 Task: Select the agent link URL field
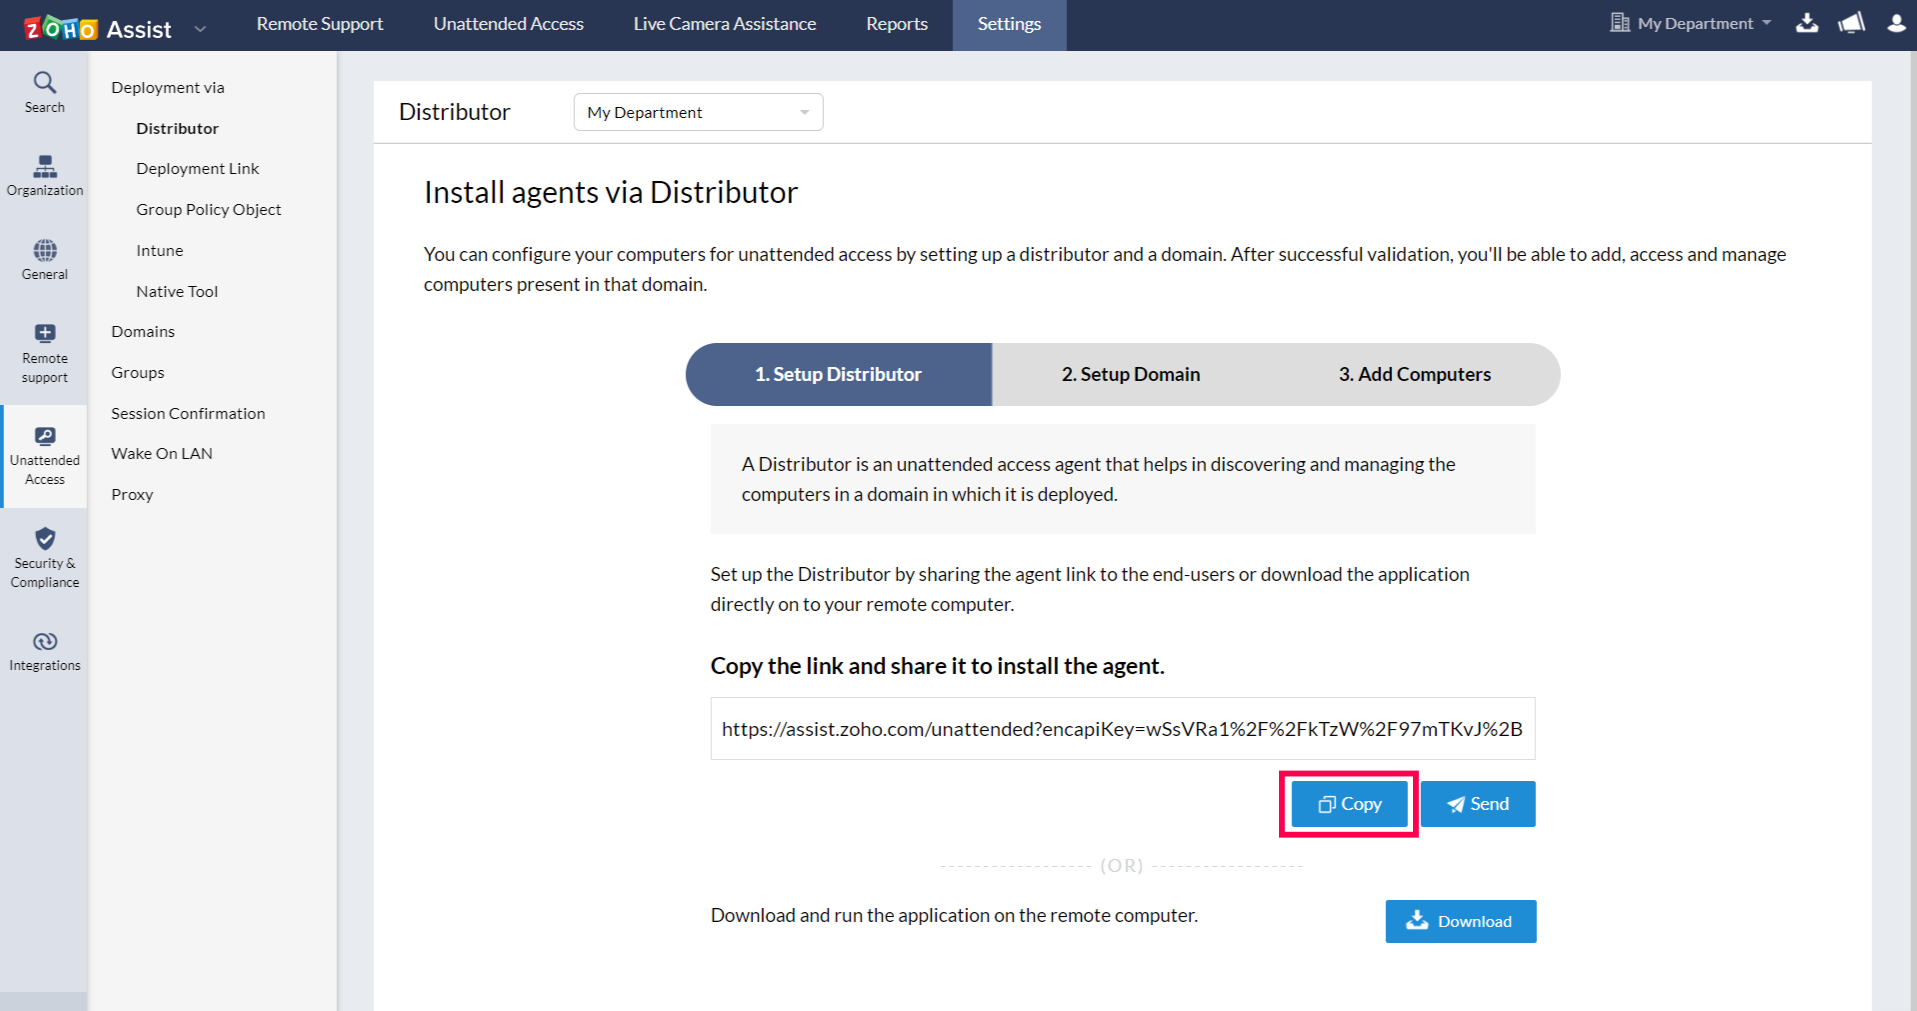[x=1122, y=728]
